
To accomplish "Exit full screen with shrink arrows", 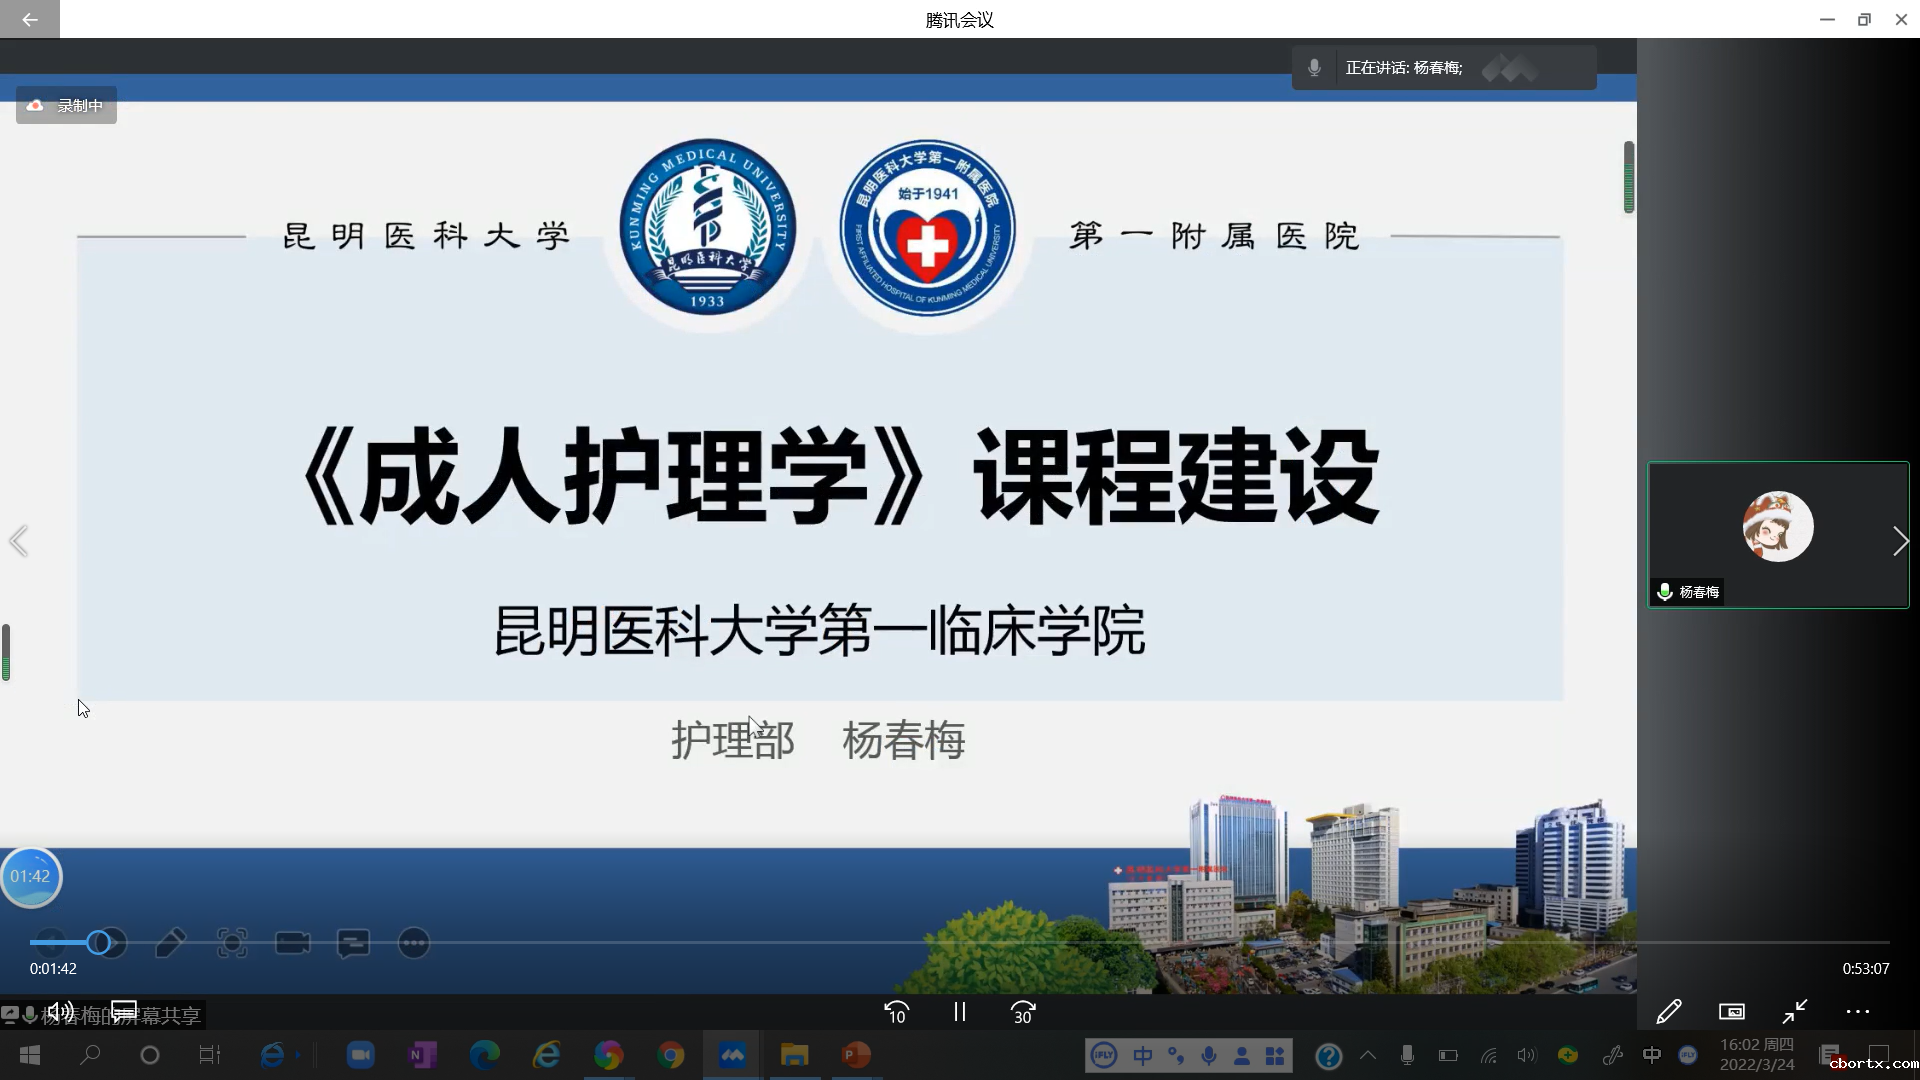I will coord(1795,1012).
